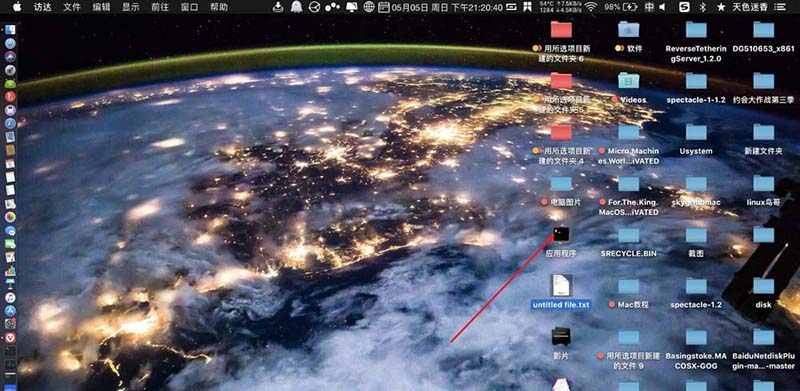Open the 访达 menu
This screenshot has height=391, width=800.
coord(42,7)
